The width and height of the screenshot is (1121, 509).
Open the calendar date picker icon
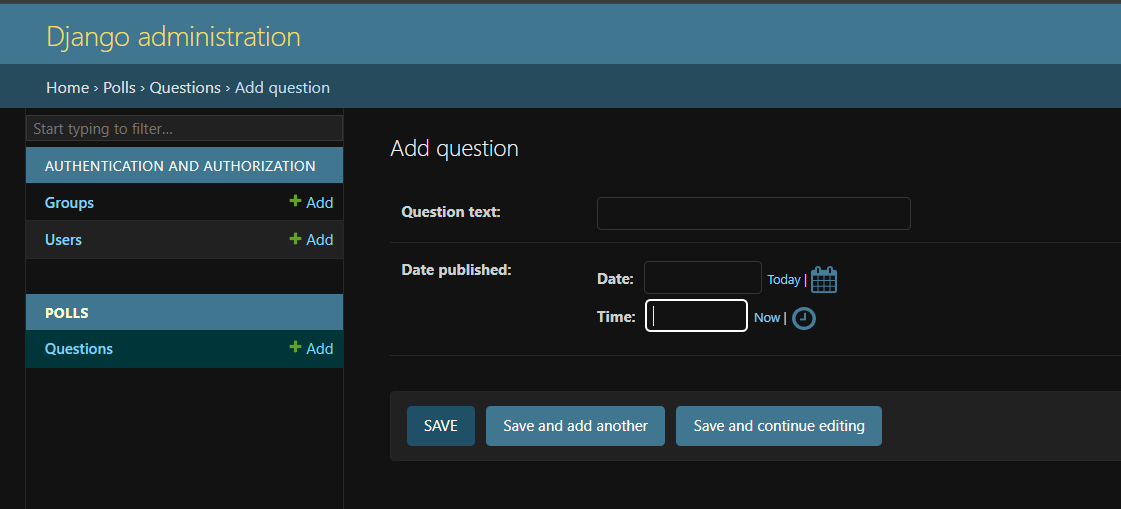[824, 280]
